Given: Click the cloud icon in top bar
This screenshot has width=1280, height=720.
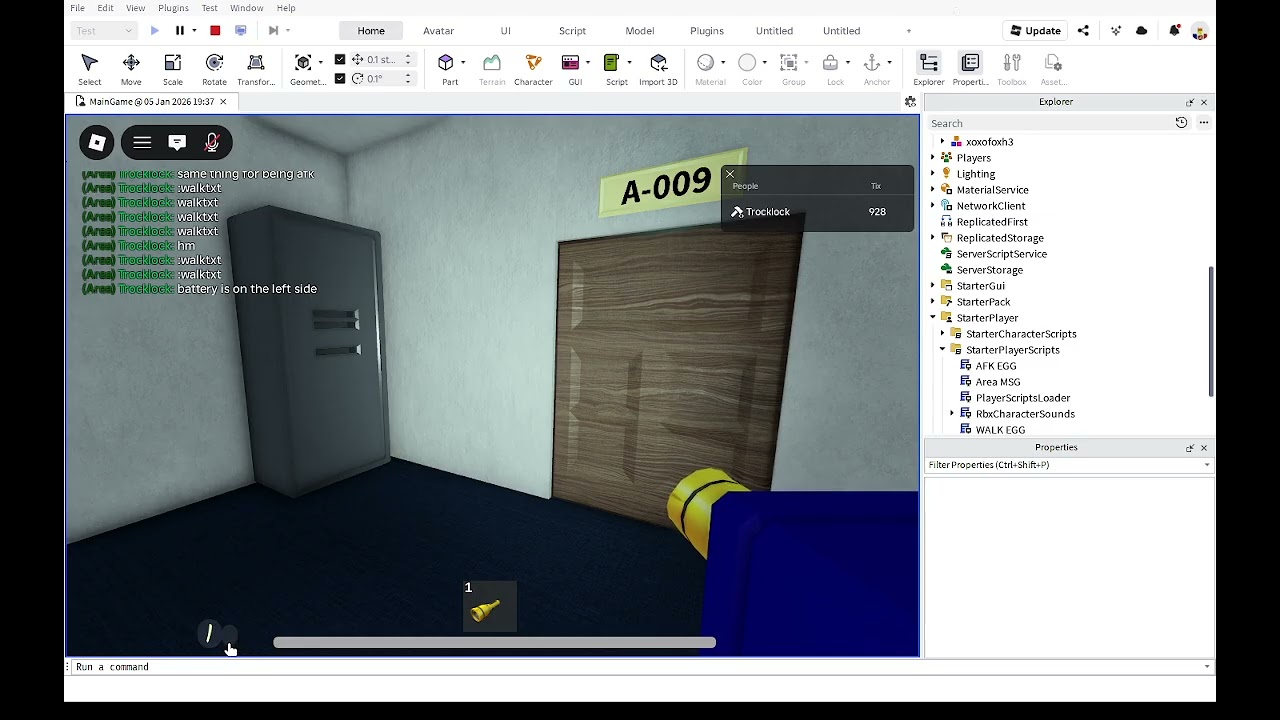Looking at the screenshot, I should [1142, 31].
